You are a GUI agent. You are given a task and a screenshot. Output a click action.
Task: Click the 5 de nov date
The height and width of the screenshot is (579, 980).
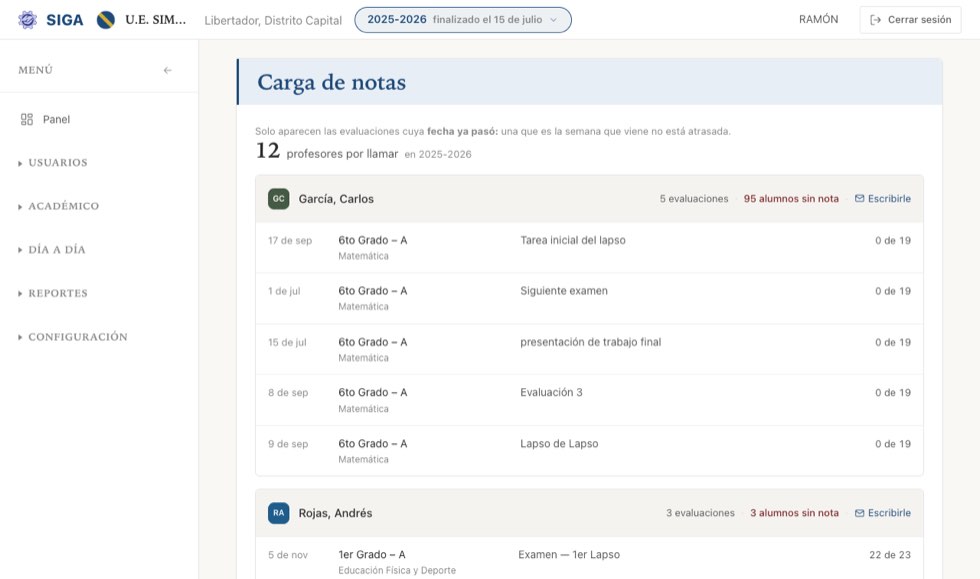point(288,555)
